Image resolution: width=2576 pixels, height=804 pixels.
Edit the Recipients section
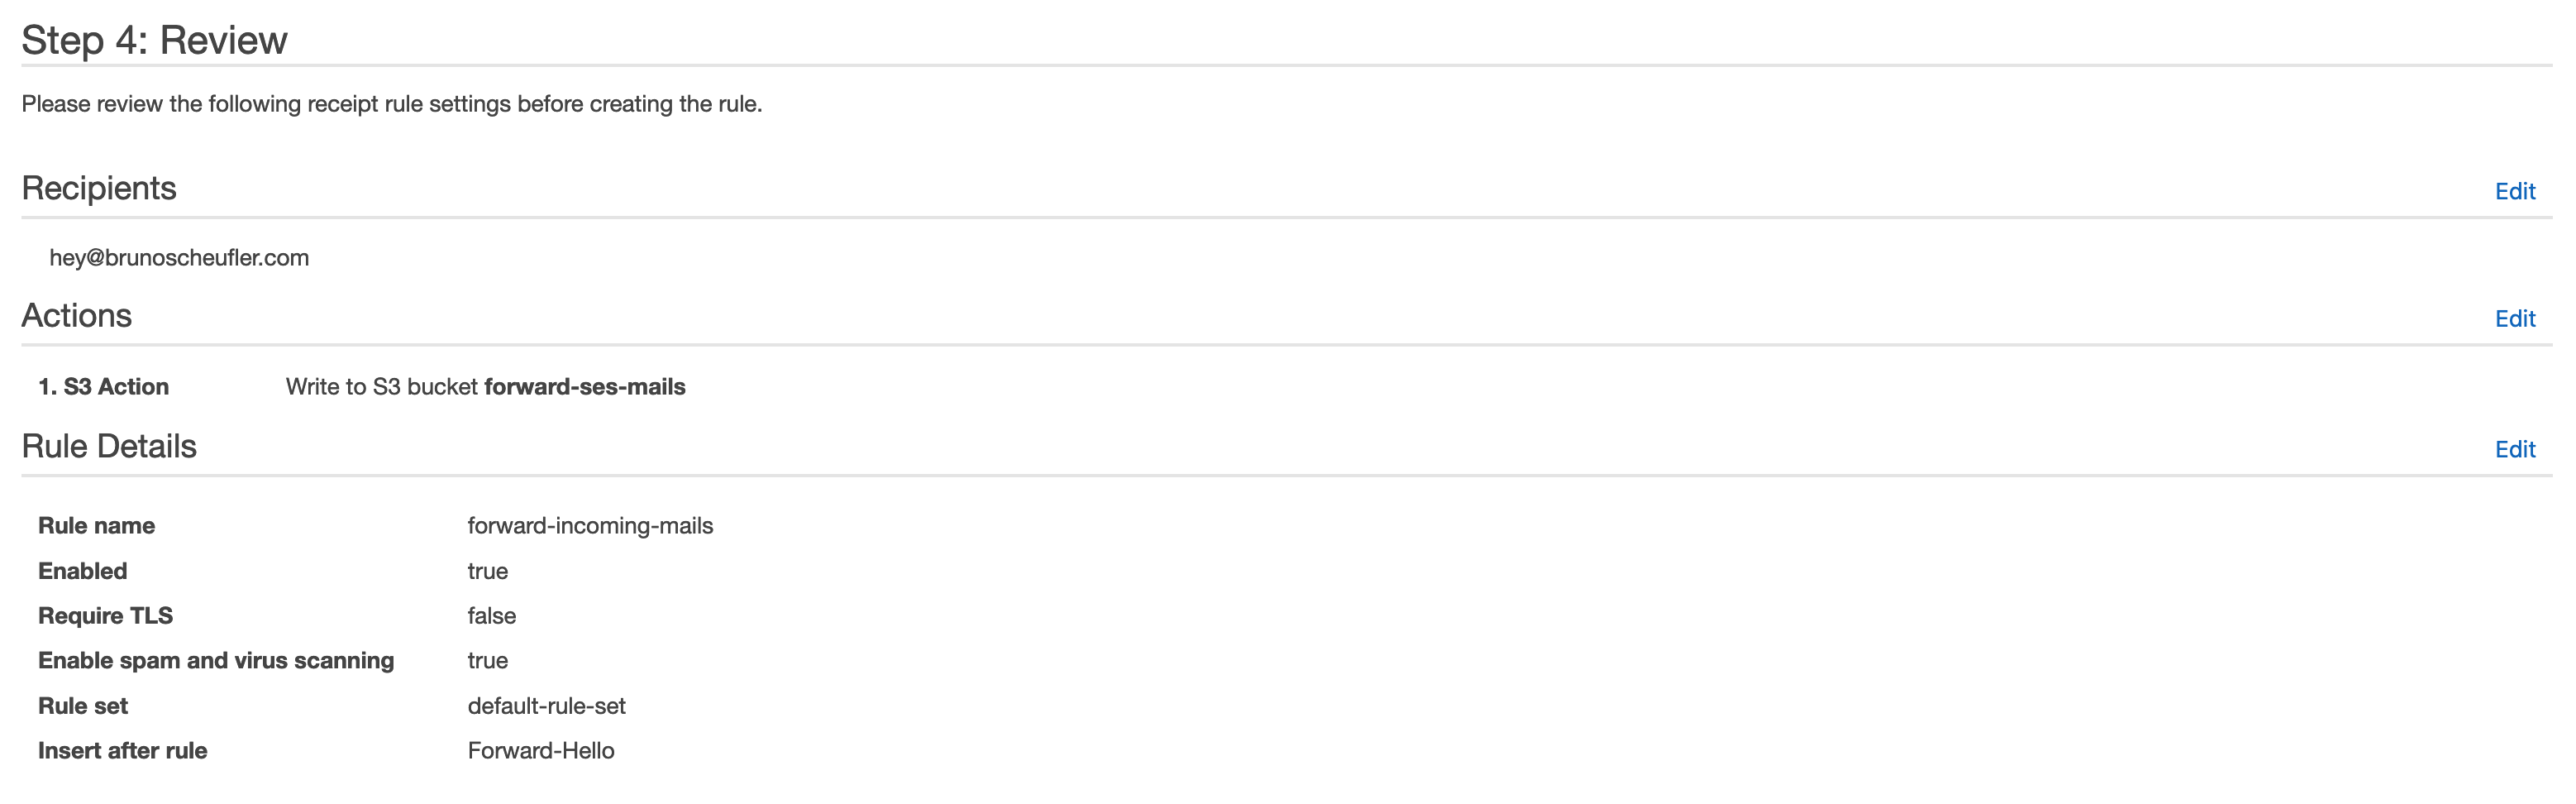click(2515, 191)
